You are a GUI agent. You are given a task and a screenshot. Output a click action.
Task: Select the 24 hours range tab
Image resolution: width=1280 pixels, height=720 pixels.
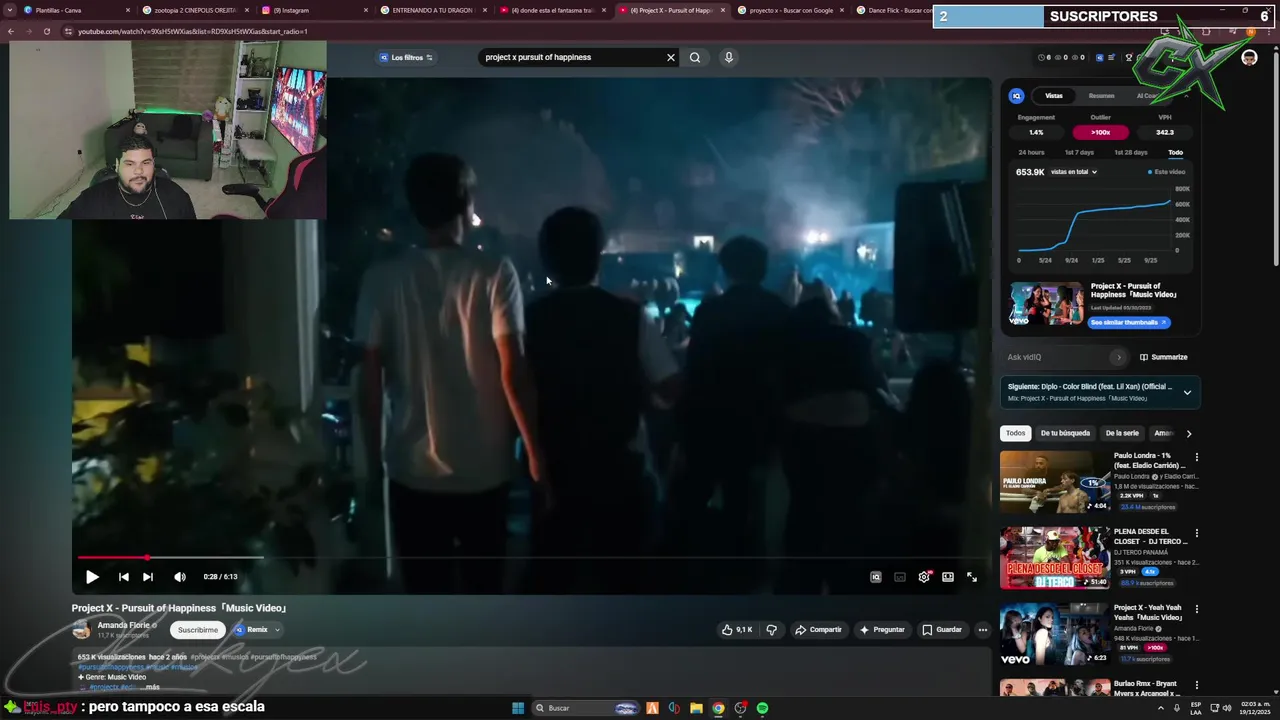click(1031, 153)
